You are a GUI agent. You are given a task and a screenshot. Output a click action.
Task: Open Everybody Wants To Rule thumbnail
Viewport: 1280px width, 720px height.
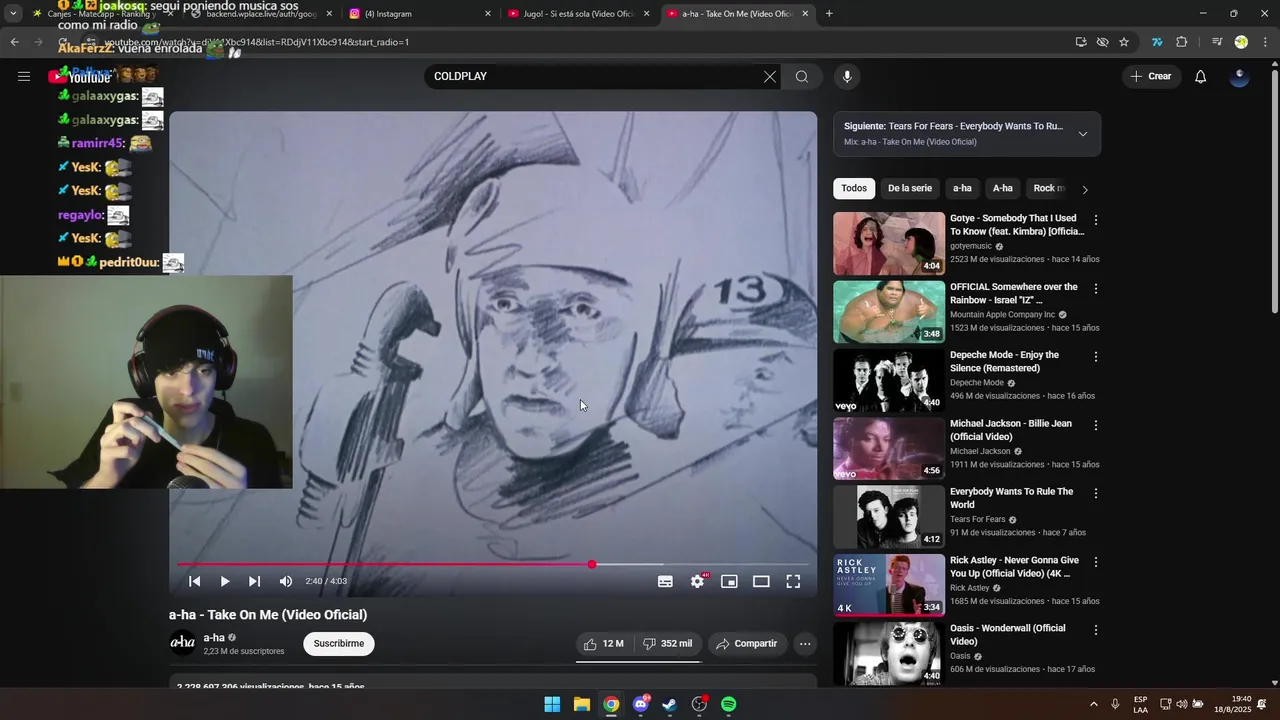(889, 517)
